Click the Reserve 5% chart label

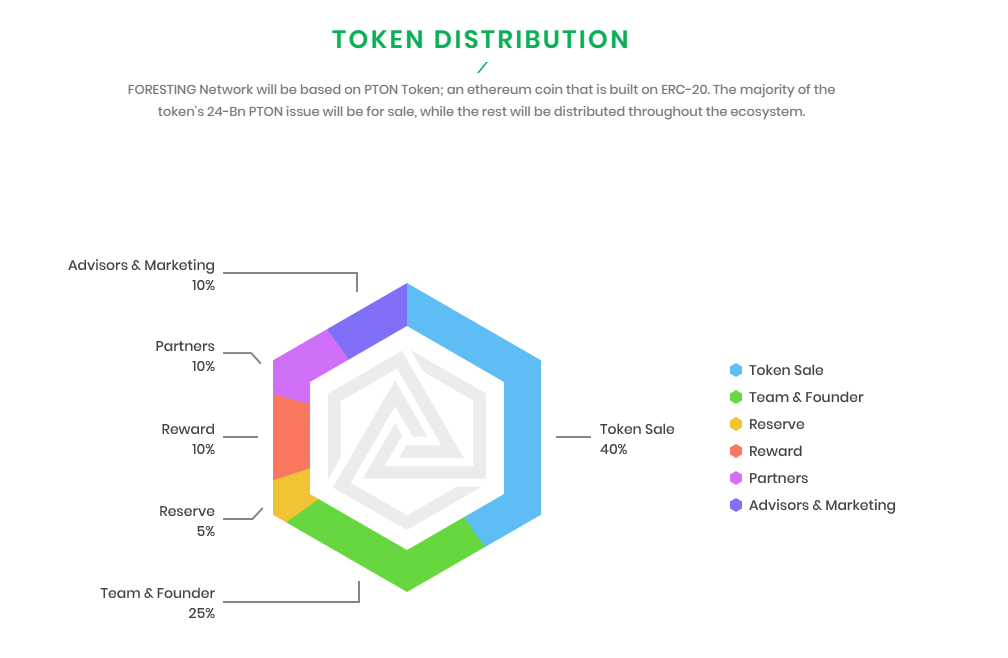[x=187, y=520]
